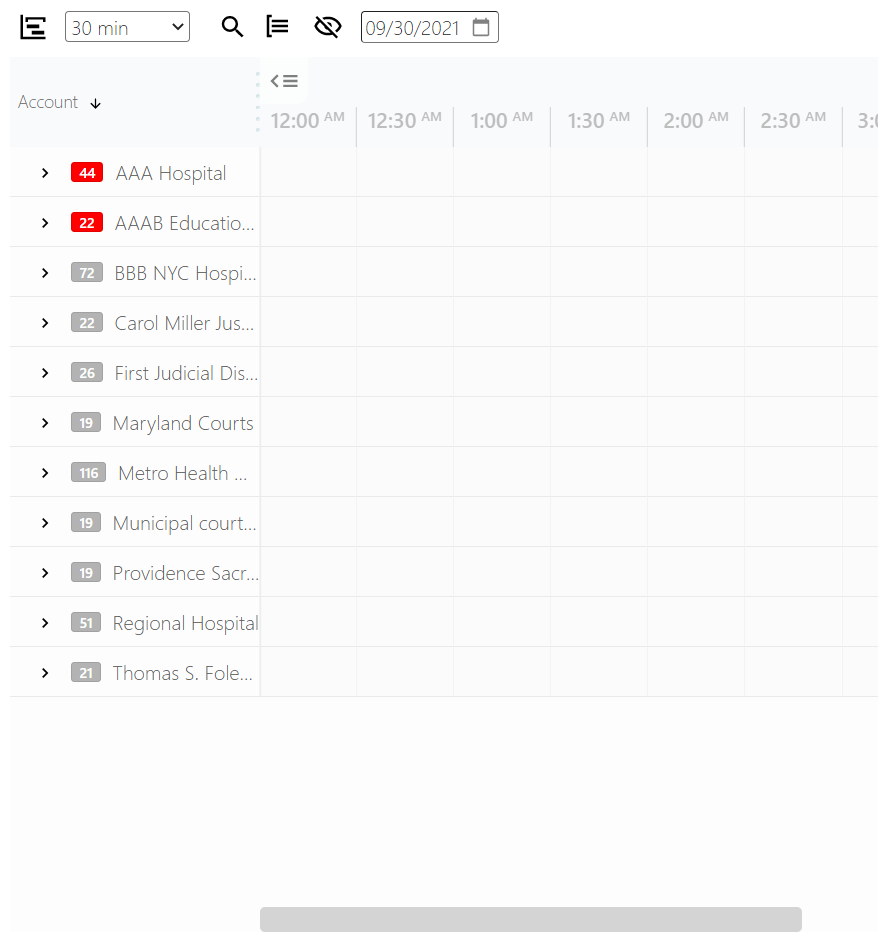Click the 2:00 AM time header
Image resolution: width=878 pixels, height=937 pixels.
[696, 120]
